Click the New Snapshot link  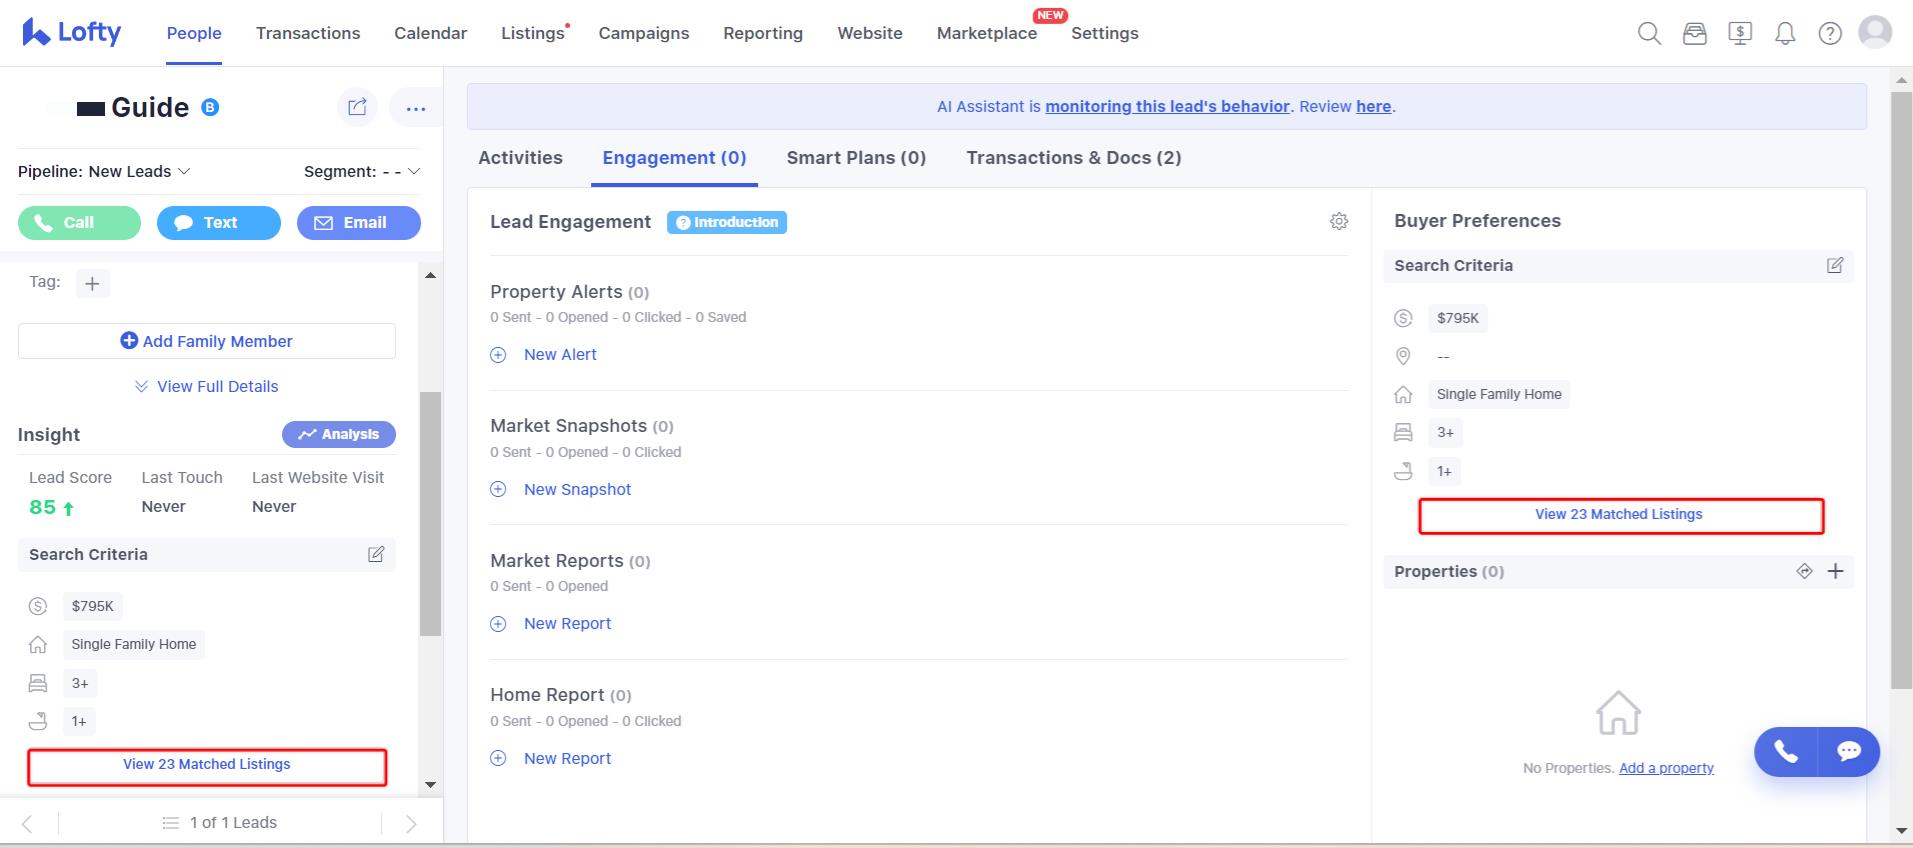577,490
